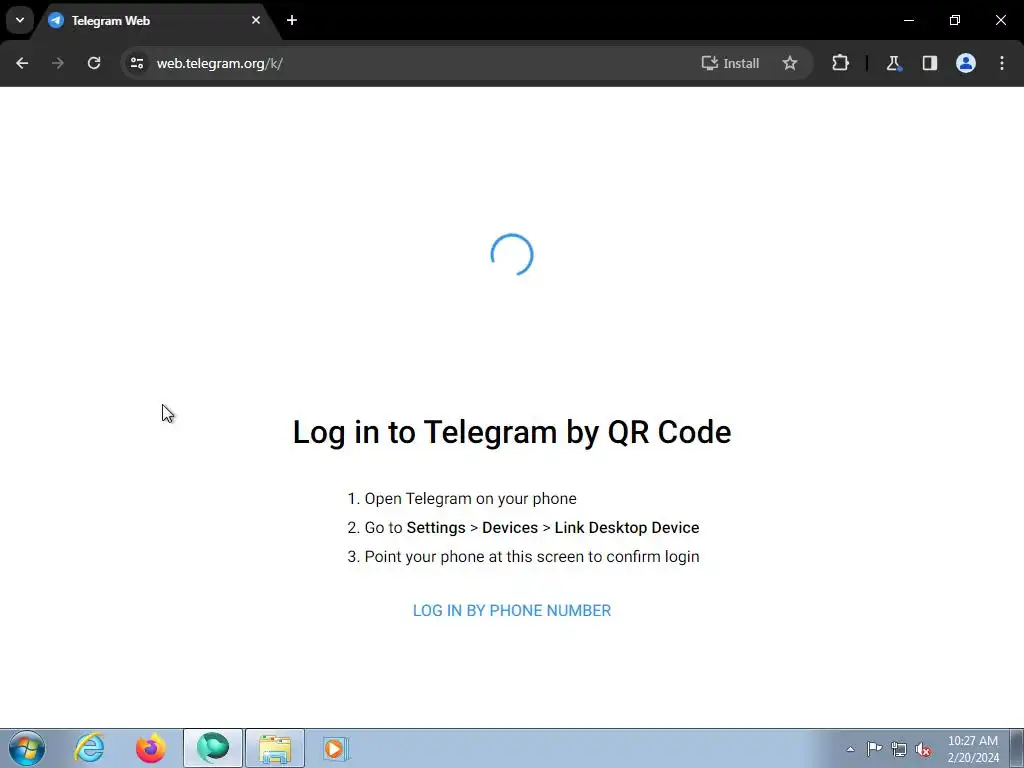Click 'Open Telegram on your phone' step
The image size is (1024, 768).
[470, 498]
